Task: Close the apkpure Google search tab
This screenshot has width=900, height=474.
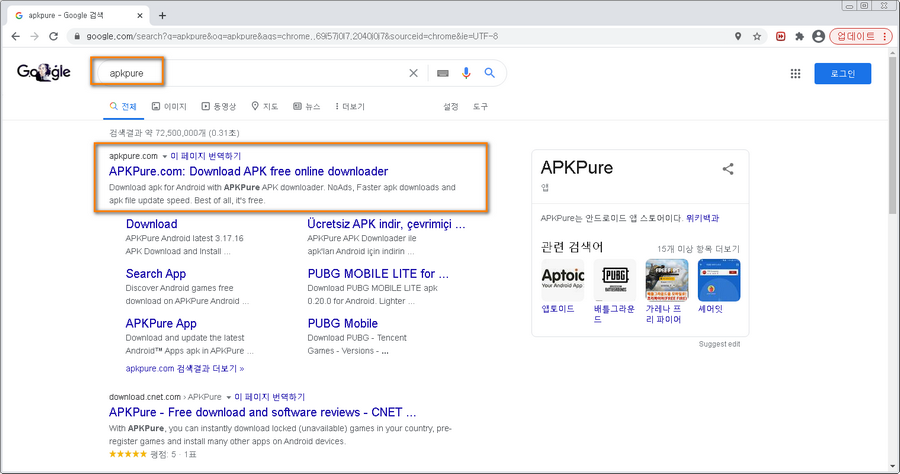Action: point(139,15)
